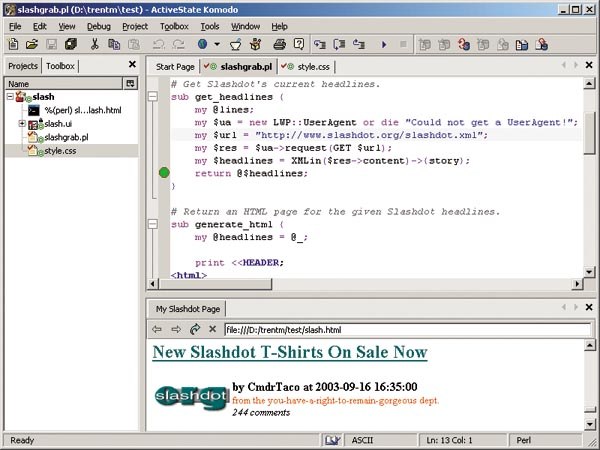Image resolution: width=600 pixels, height=450 pixels.
Task: Collapse the generate_html sub fold marker
Action: point(153,224)
